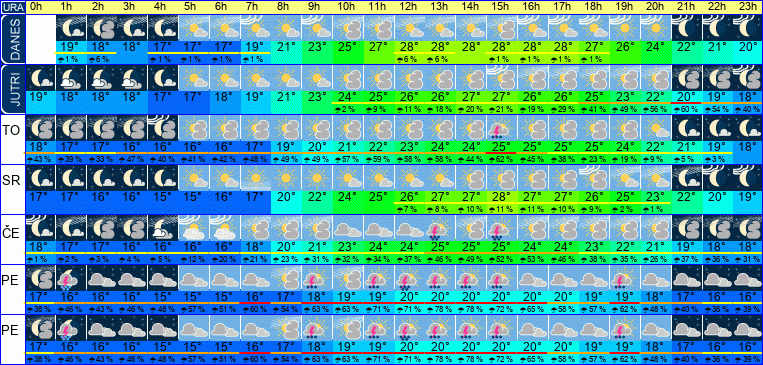Open the DANES day tab
The height and width of the screenshot is (365, 763).
pos(13,39)
